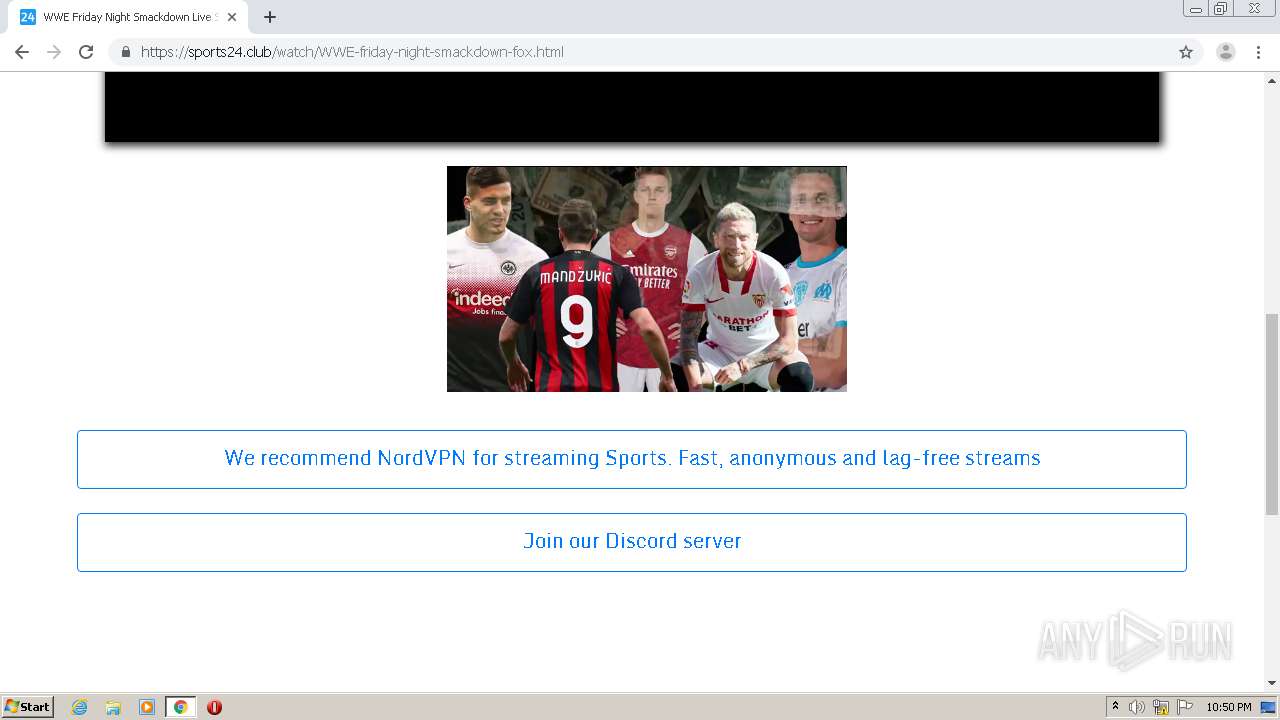Image resolution: width=1280 pixels, height=720 pixels.
Task: Click the black video player area
Action: pos(632,107)
